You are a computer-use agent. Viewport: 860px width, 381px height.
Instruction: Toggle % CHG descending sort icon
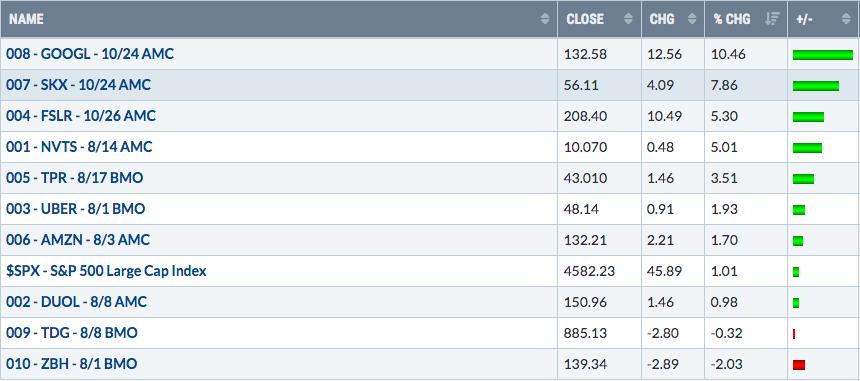click(772, 19)
